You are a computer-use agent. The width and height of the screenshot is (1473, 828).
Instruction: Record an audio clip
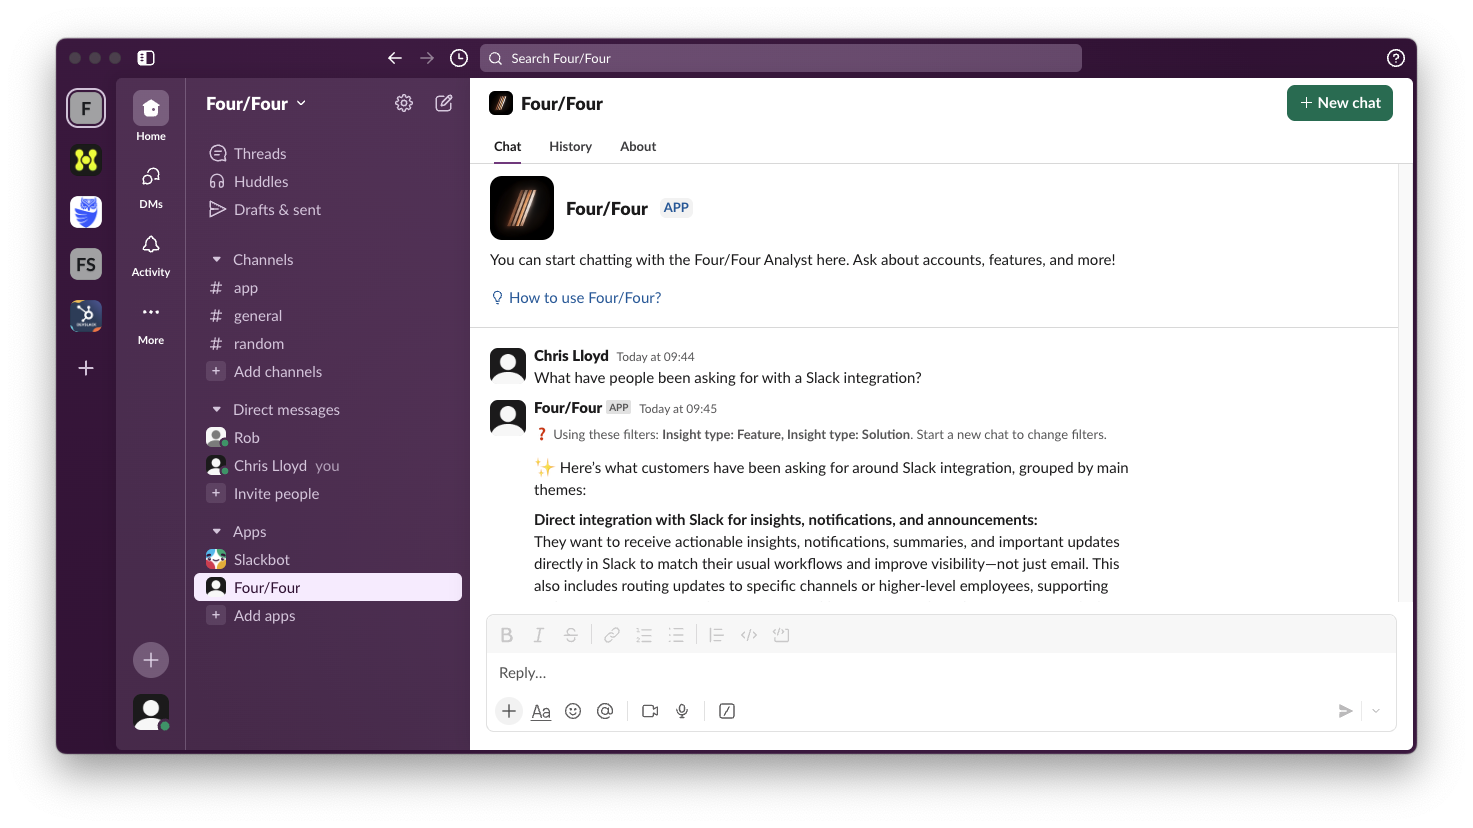(x=682, y=711)
